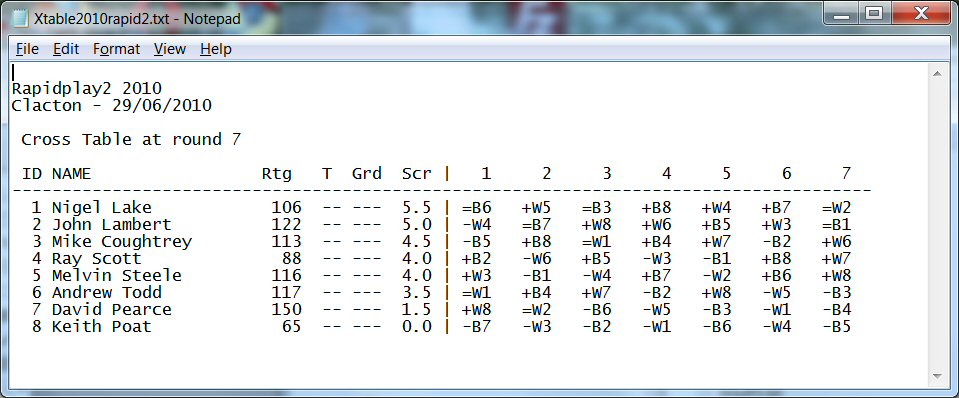Screen dimensions: 959x398
Task: Click Nigel Lake's round 1 result =B6
Action: click(477, 208)
